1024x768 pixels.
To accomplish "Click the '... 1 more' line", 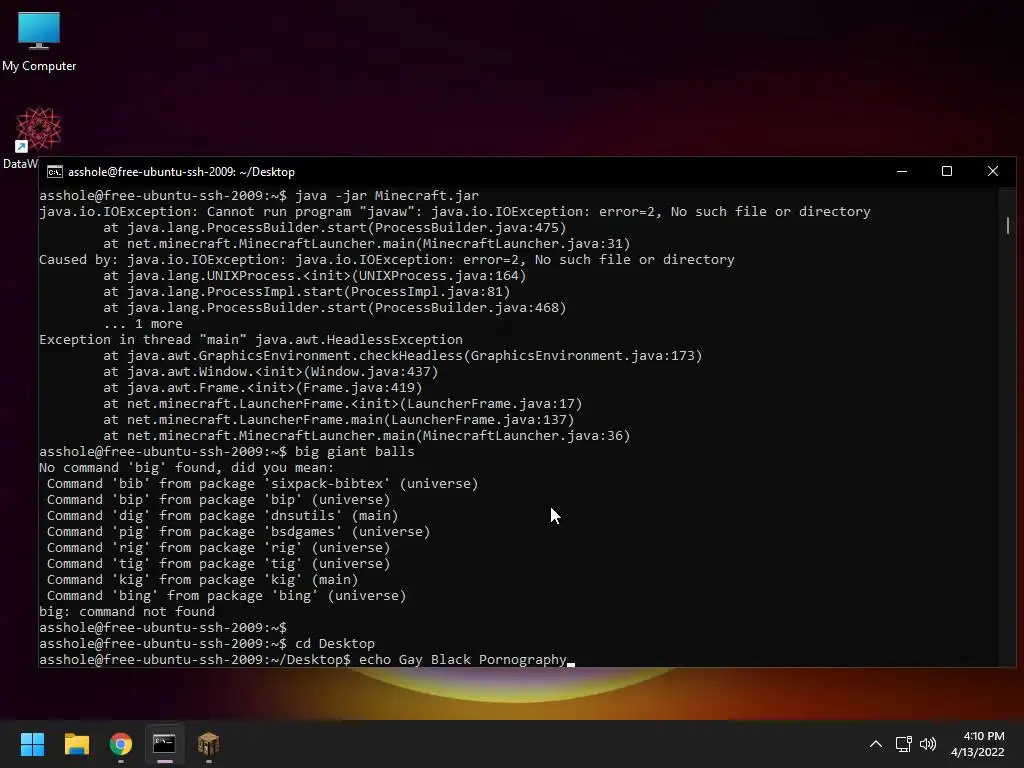I will [143, 323].
